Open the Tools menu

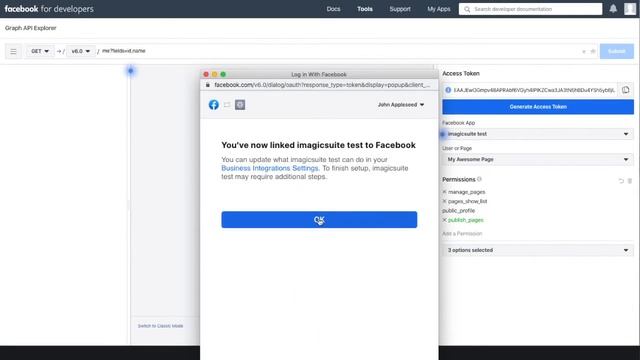[364, 9]
